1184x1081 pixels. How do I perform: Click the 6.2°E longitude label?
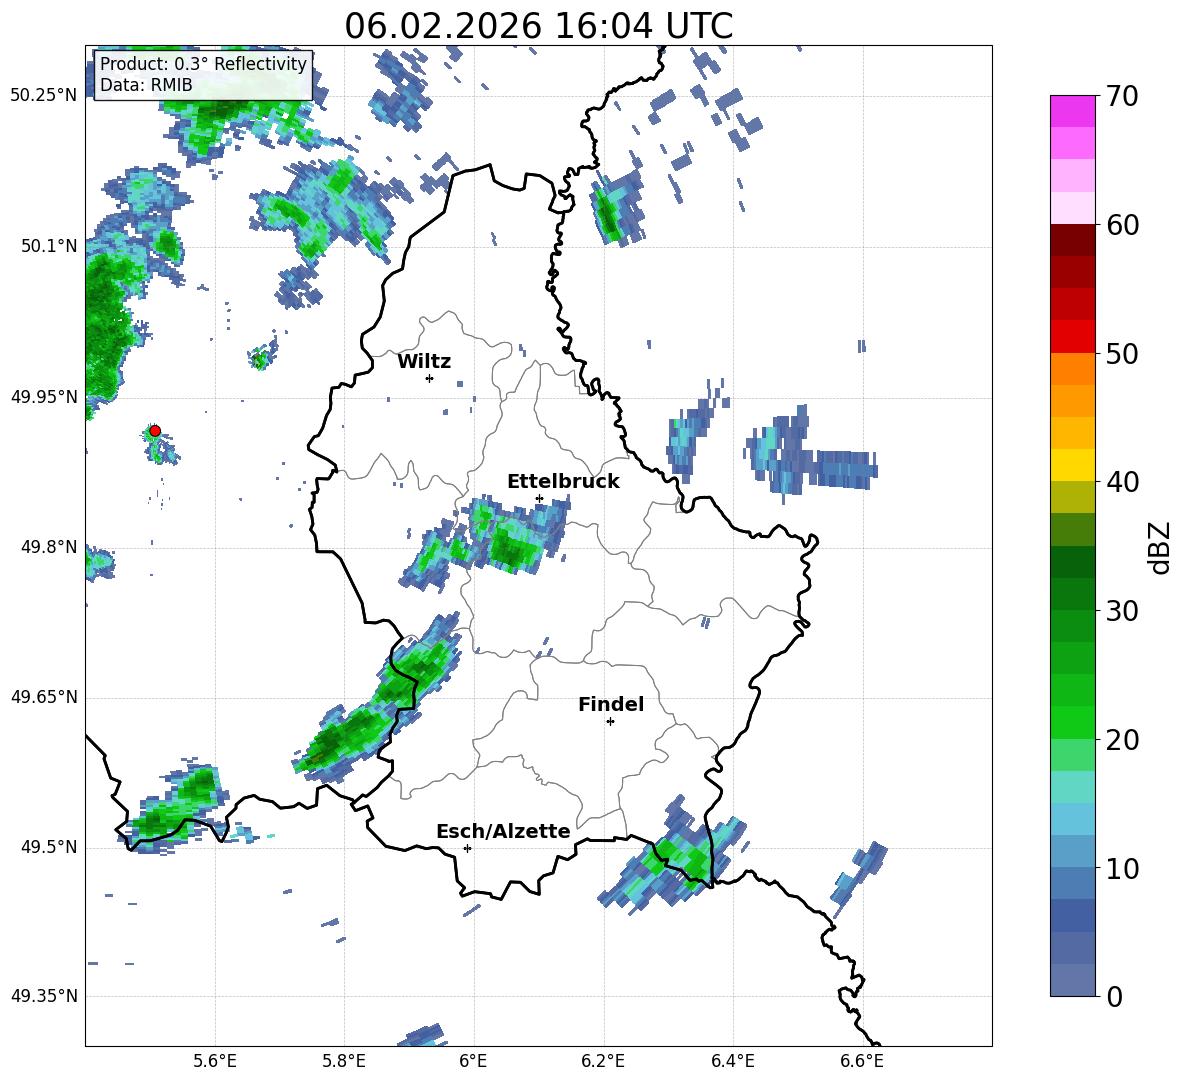tap(603, 1061)
